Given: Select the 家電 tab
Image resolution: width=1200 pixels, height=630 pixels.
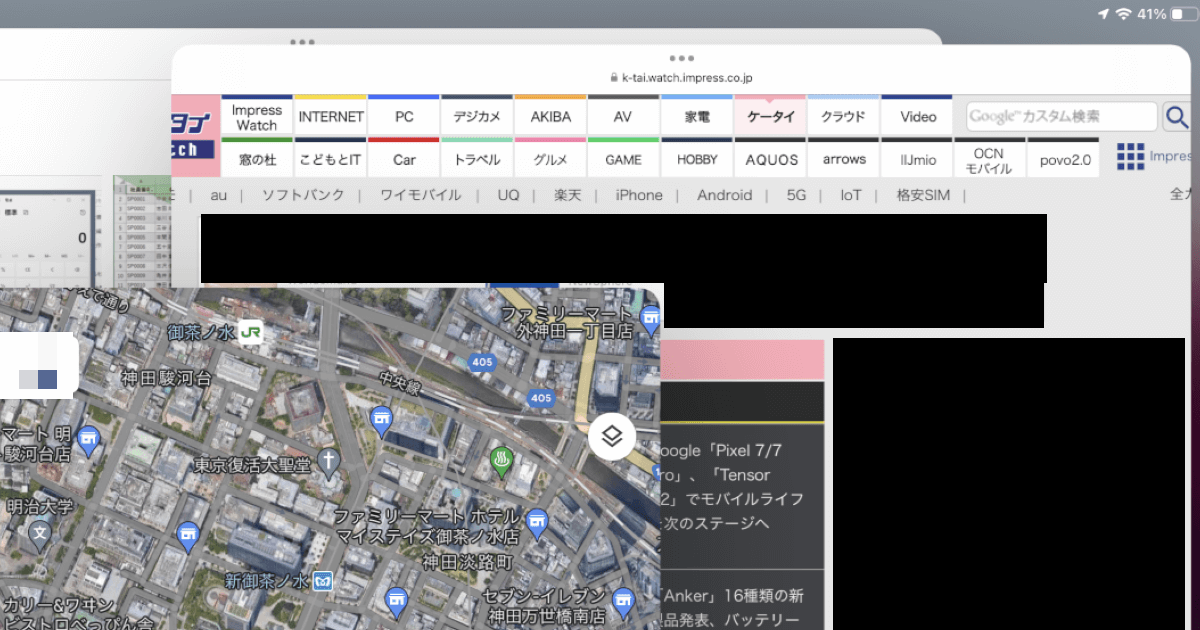Looking at the screenshot, I should pos(697,117).
